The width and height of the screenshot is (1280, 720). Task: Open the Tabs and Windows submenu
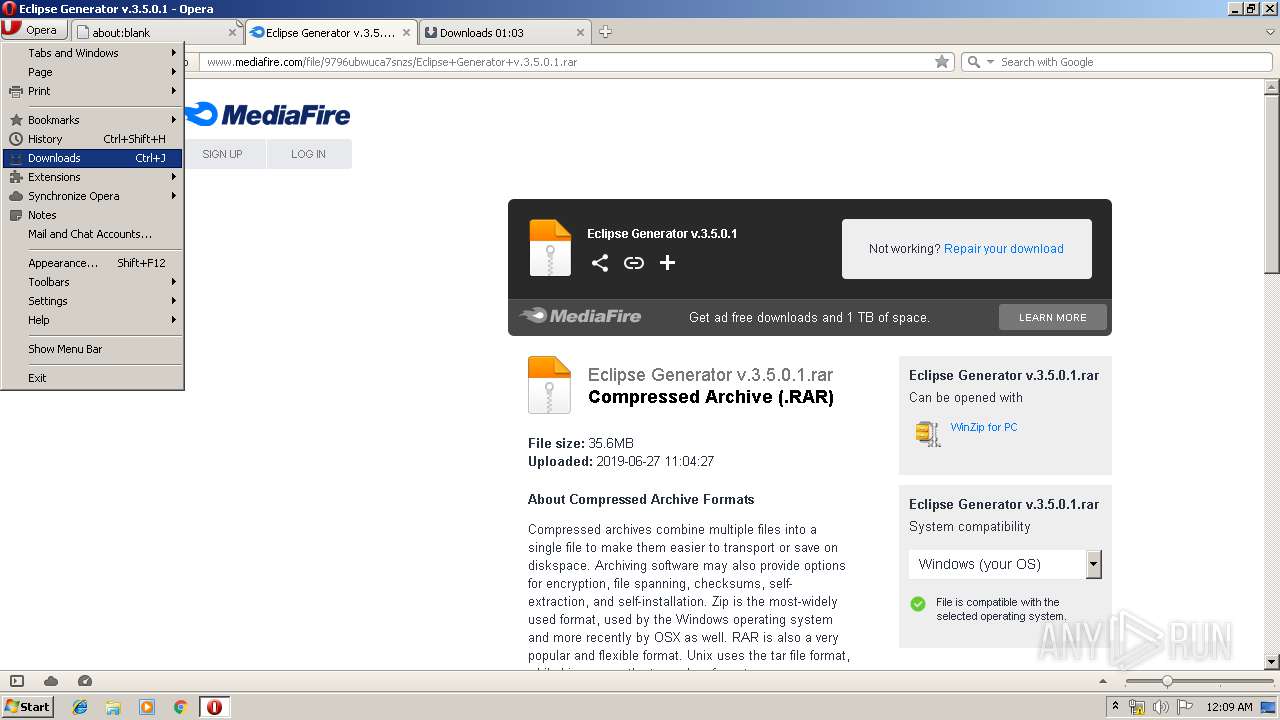coord(92,53)
